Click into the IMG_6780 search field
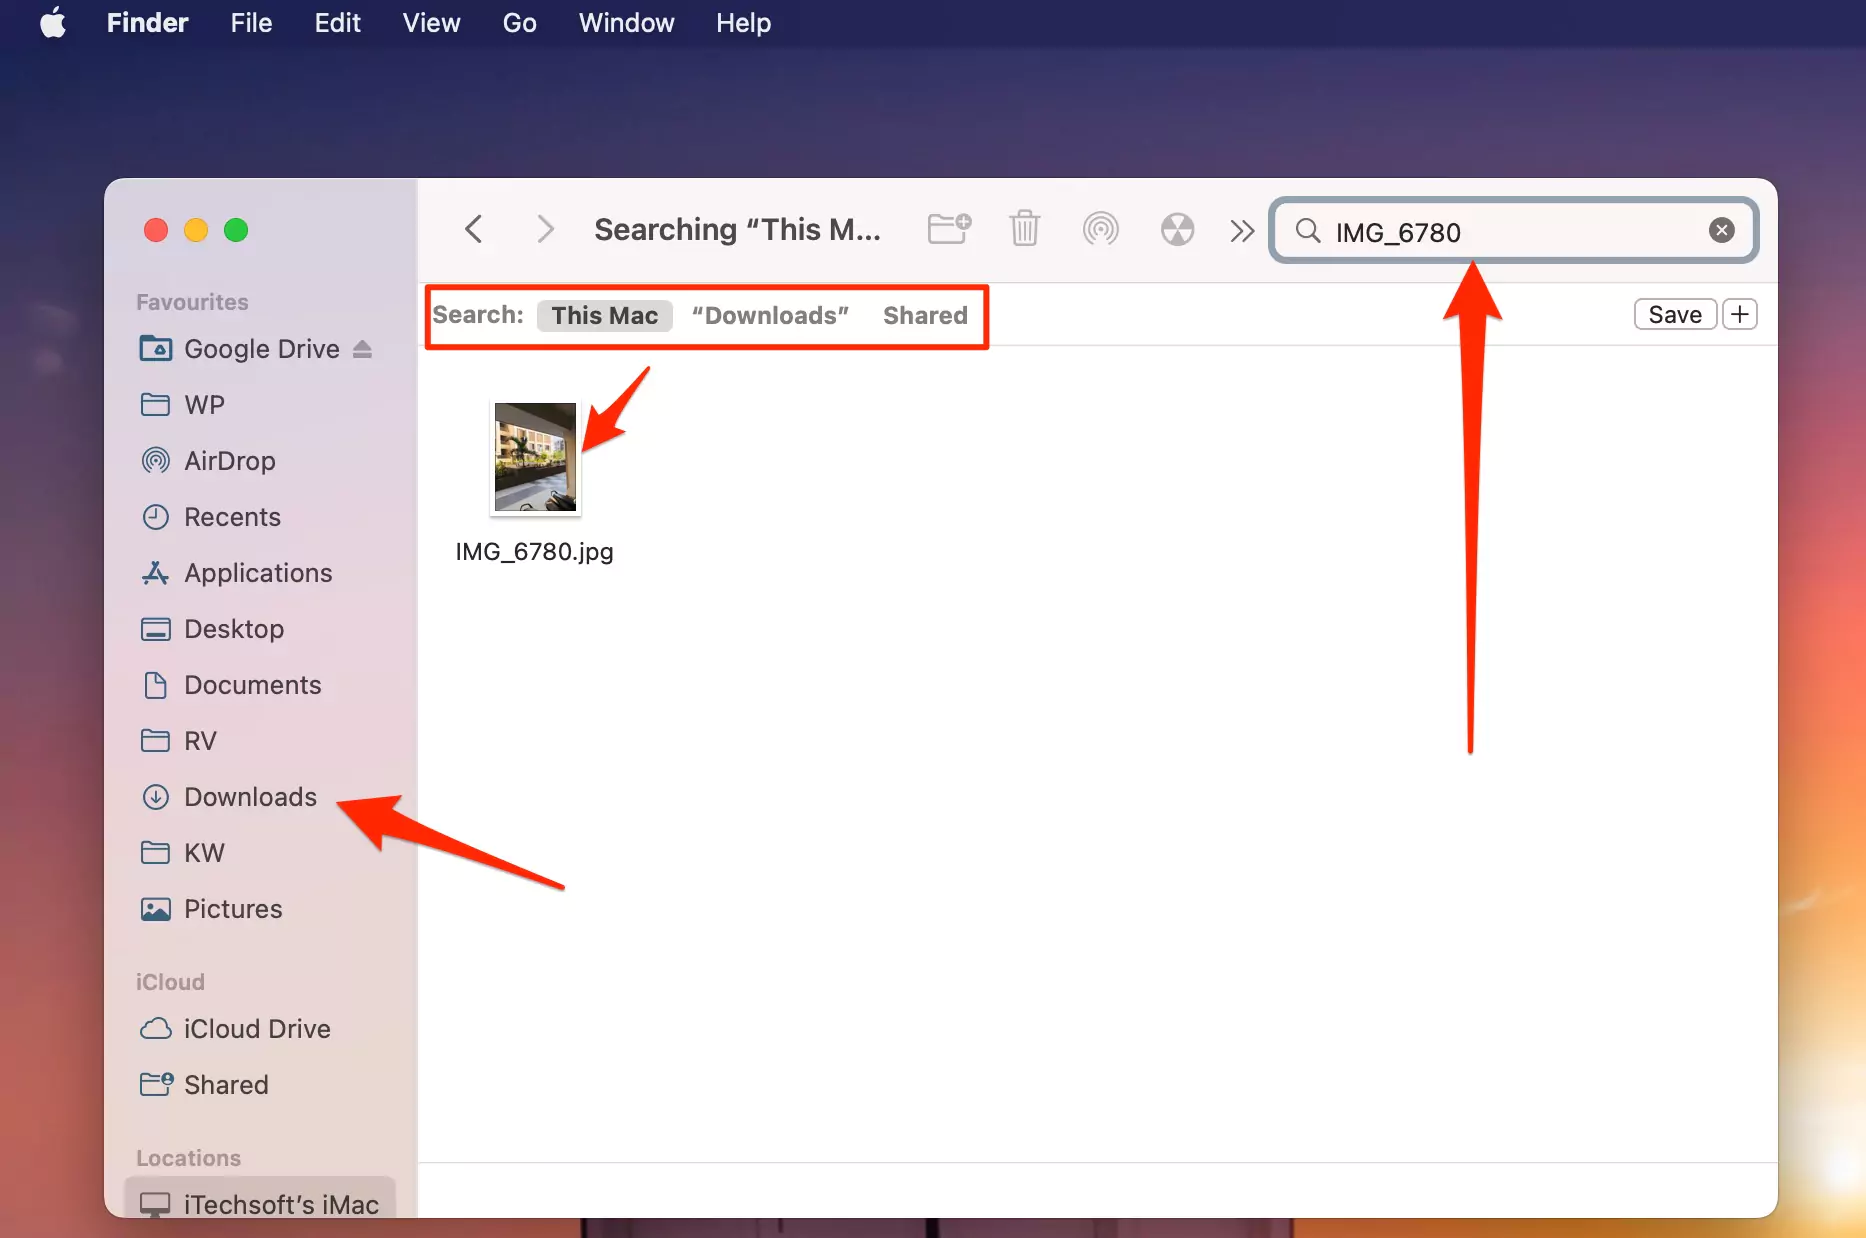Viewport: 1866px width, 1238px height. coord(1514,231)
